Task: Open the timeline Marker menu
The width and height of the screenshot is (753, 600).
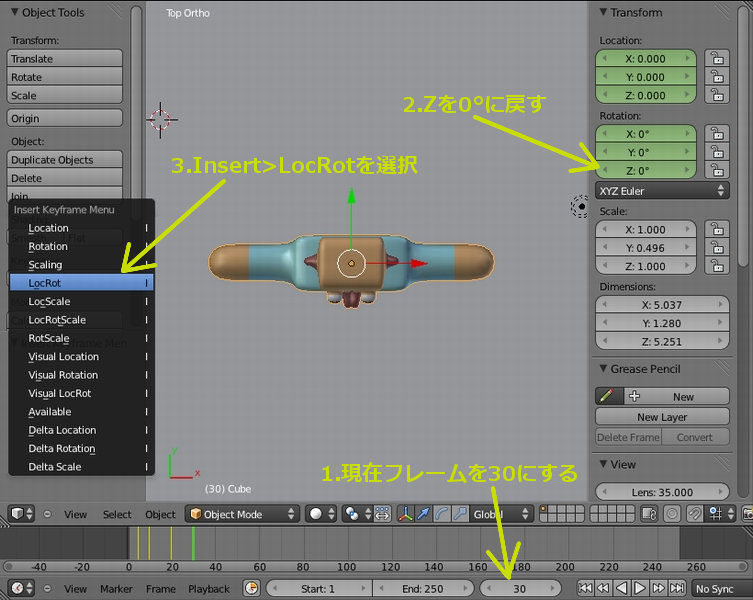Action: point(116,588)
